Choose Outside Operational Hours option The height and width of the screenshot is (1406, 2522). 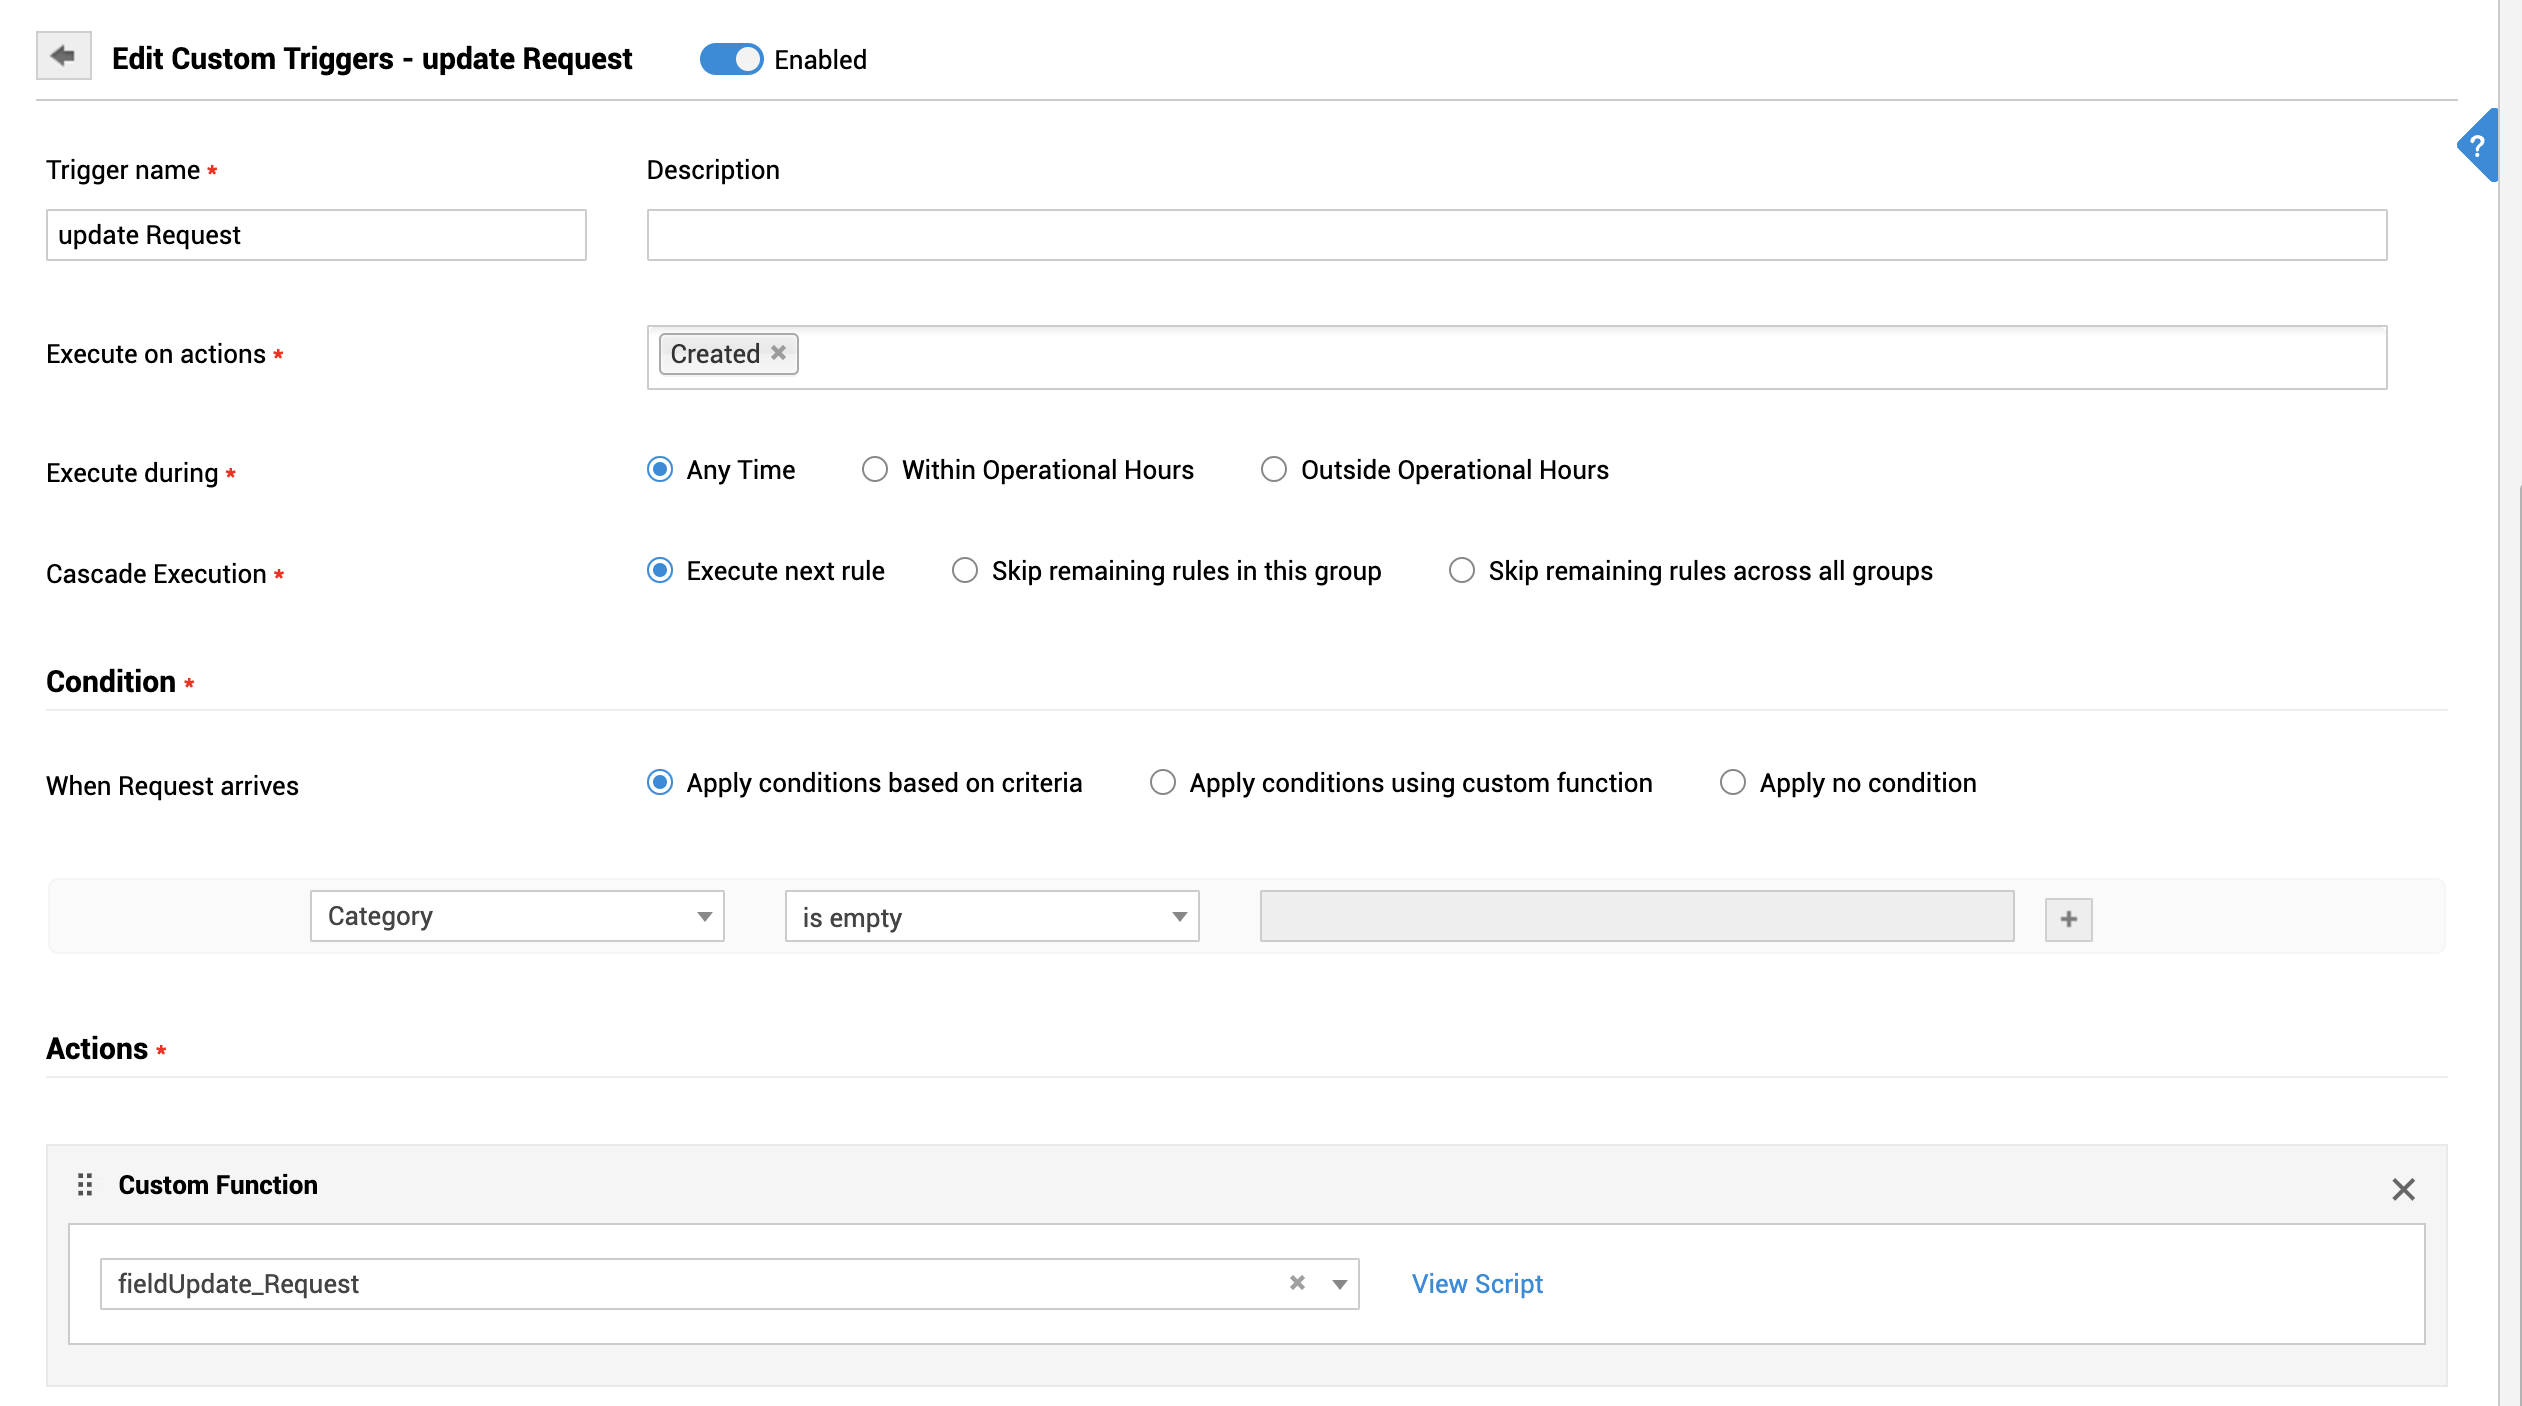(x=1273, y=470)
